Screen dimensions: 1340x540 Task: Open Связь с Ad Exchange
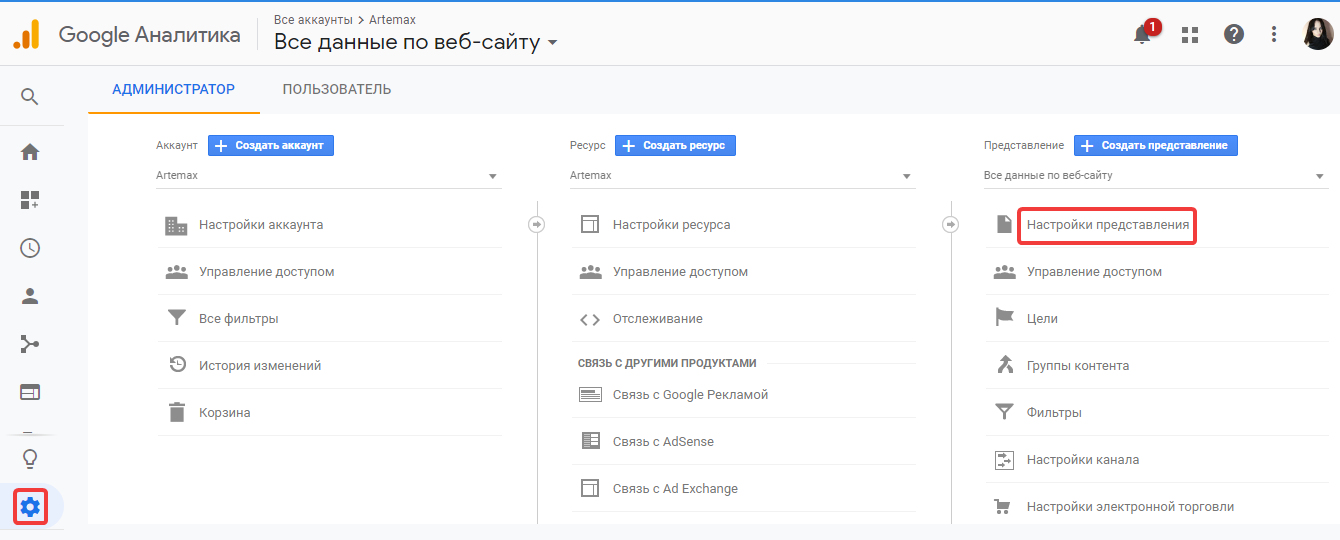[675, 489]
